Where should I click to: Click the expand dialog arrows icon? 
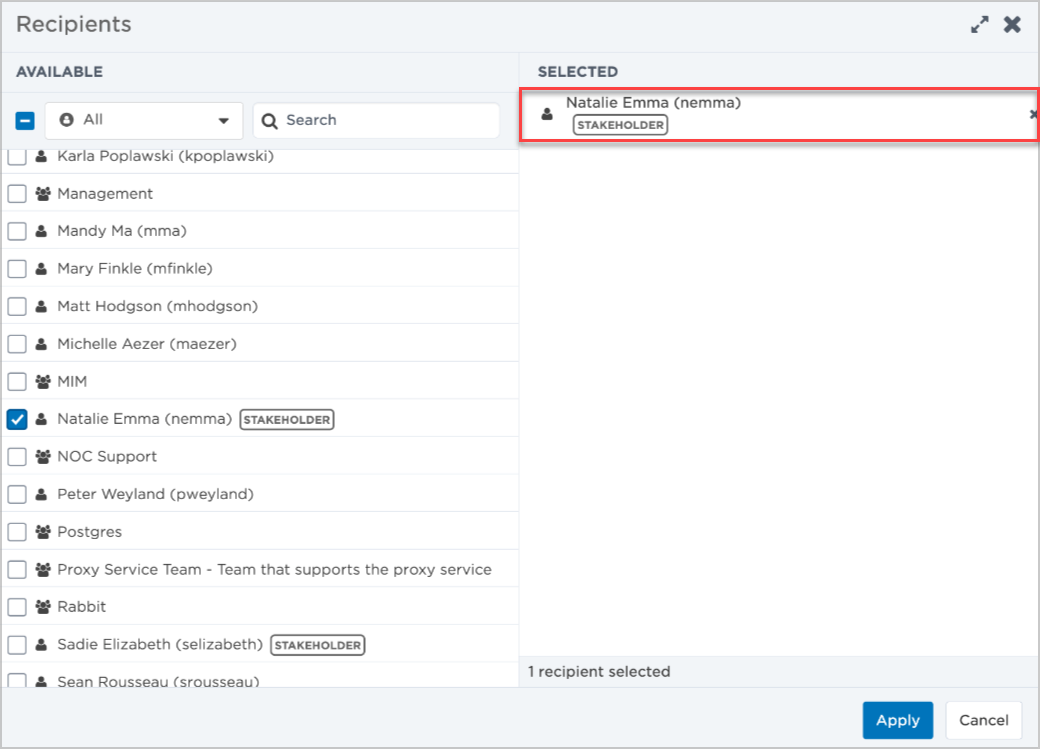(x=980, y=25)
